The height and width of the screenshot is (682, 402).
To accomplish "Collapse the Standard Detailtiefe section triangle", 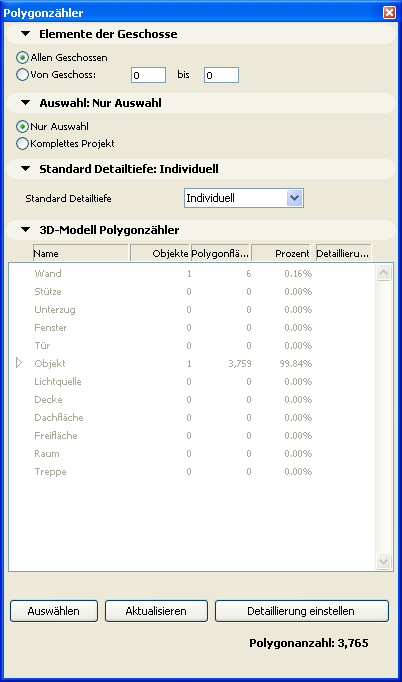I will click(26, 169).
